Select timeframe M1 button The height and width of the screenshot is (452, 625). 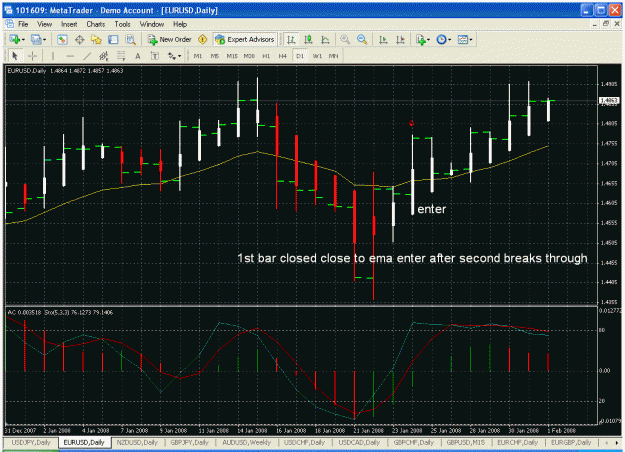198,56
